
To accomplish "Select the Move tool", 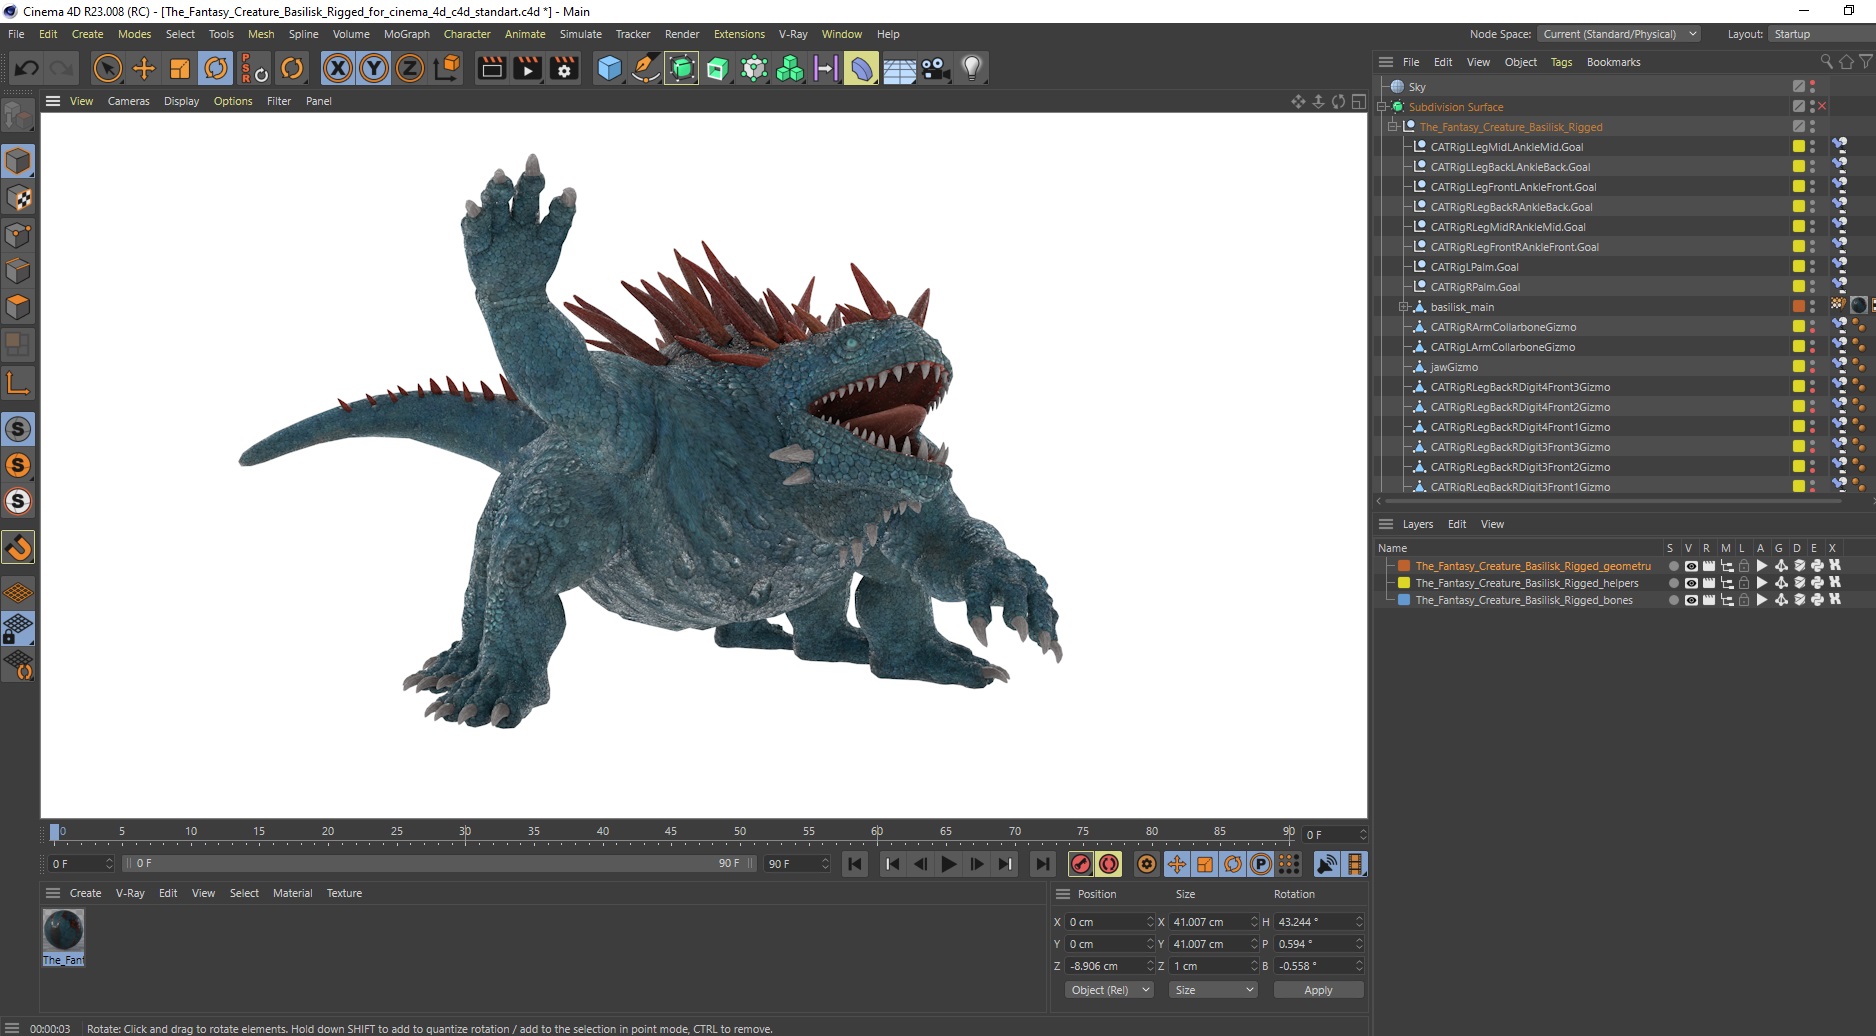I will [144, 68].
